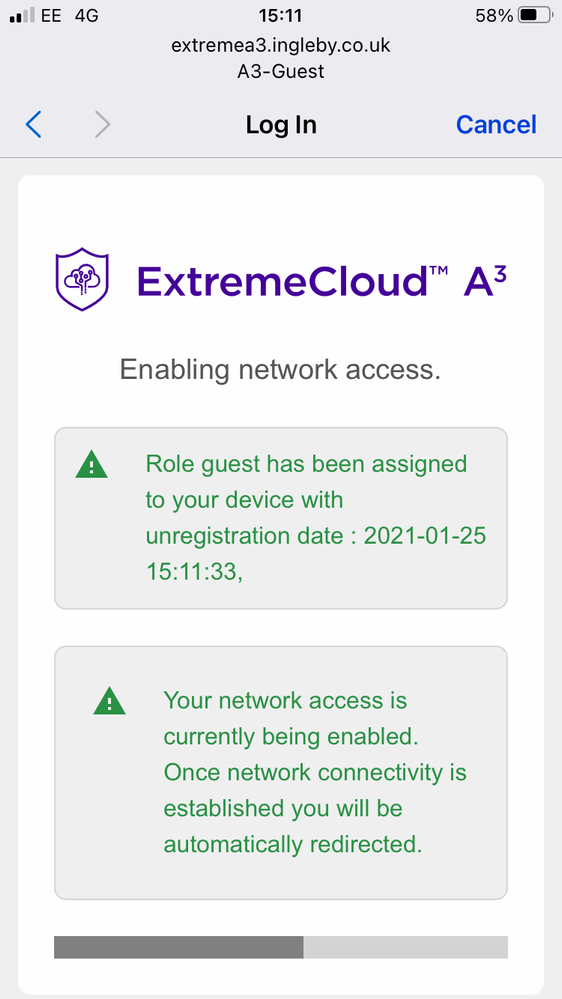Tap the cellular signal bars icon

[x=22, y=15]
